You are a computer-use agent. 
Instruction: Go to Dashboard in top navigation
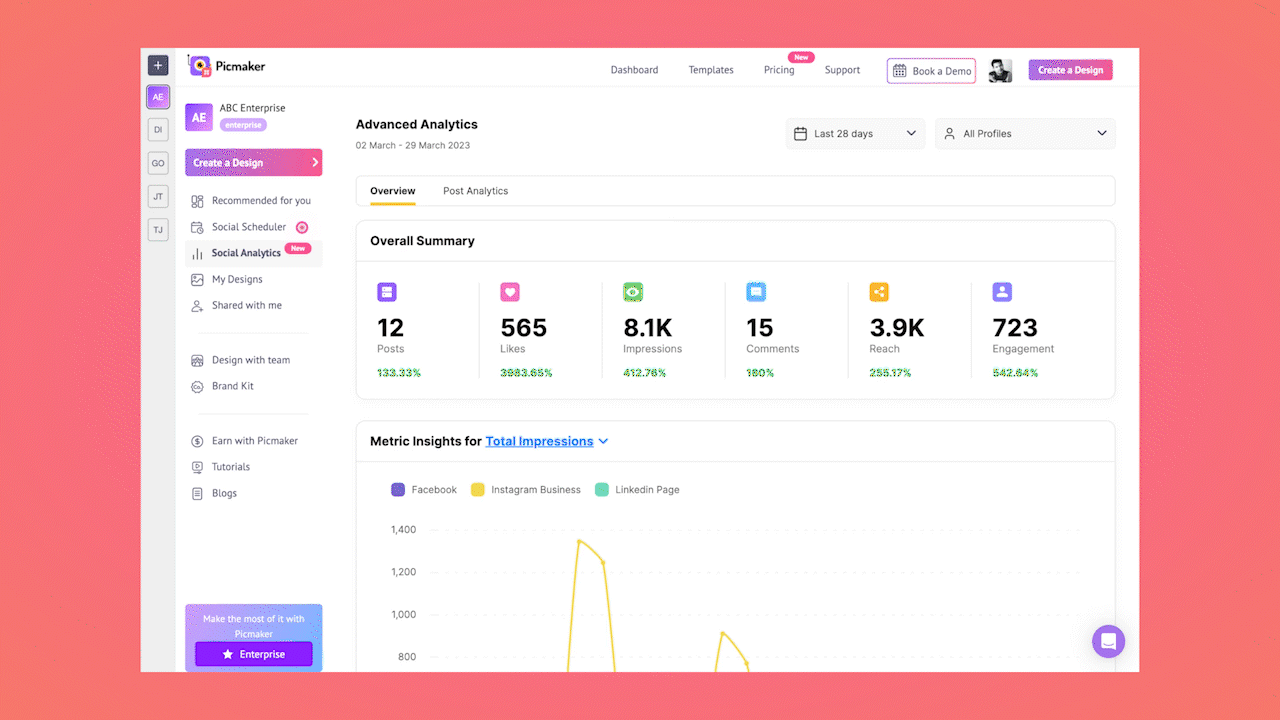pyautogui.click(x=635, y=70)
